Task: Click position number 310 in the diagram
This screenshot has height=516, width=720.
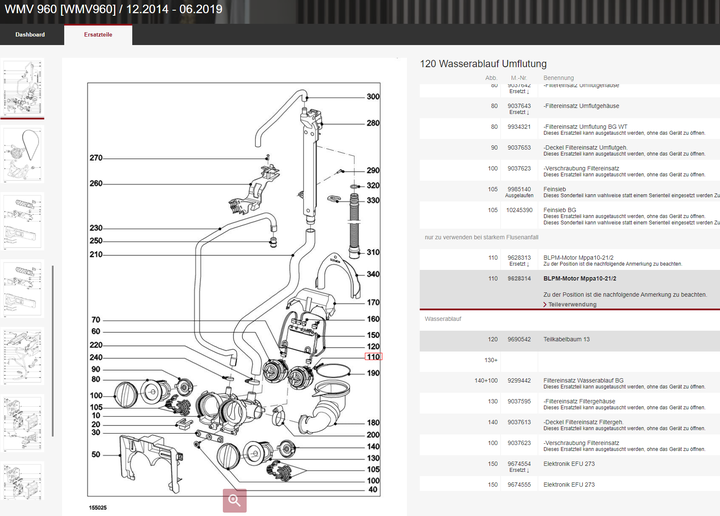Action: (373, 252)
